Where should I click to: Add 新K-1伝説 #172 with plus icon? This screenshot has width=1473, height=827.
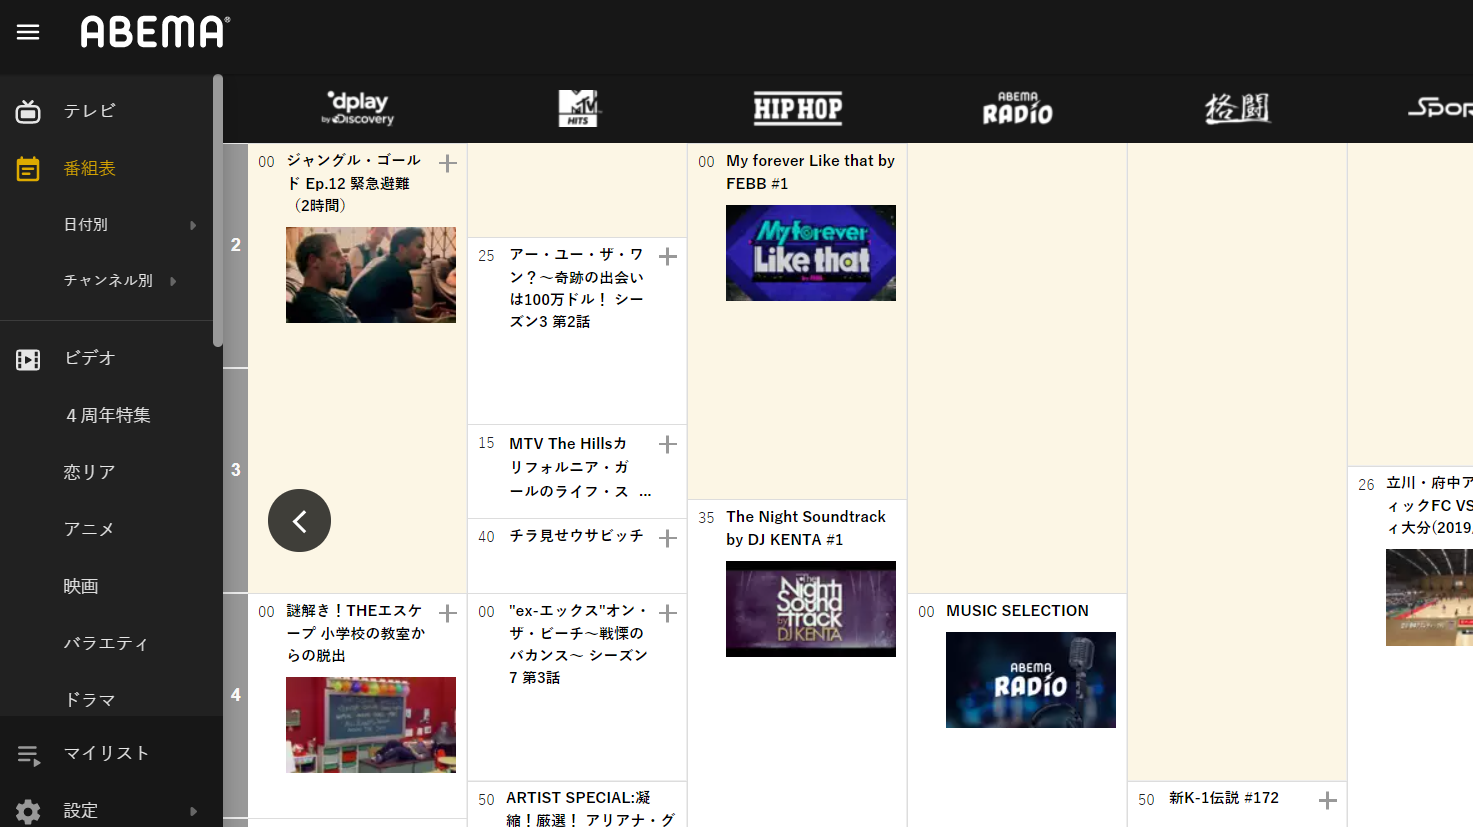point(1328,800)
